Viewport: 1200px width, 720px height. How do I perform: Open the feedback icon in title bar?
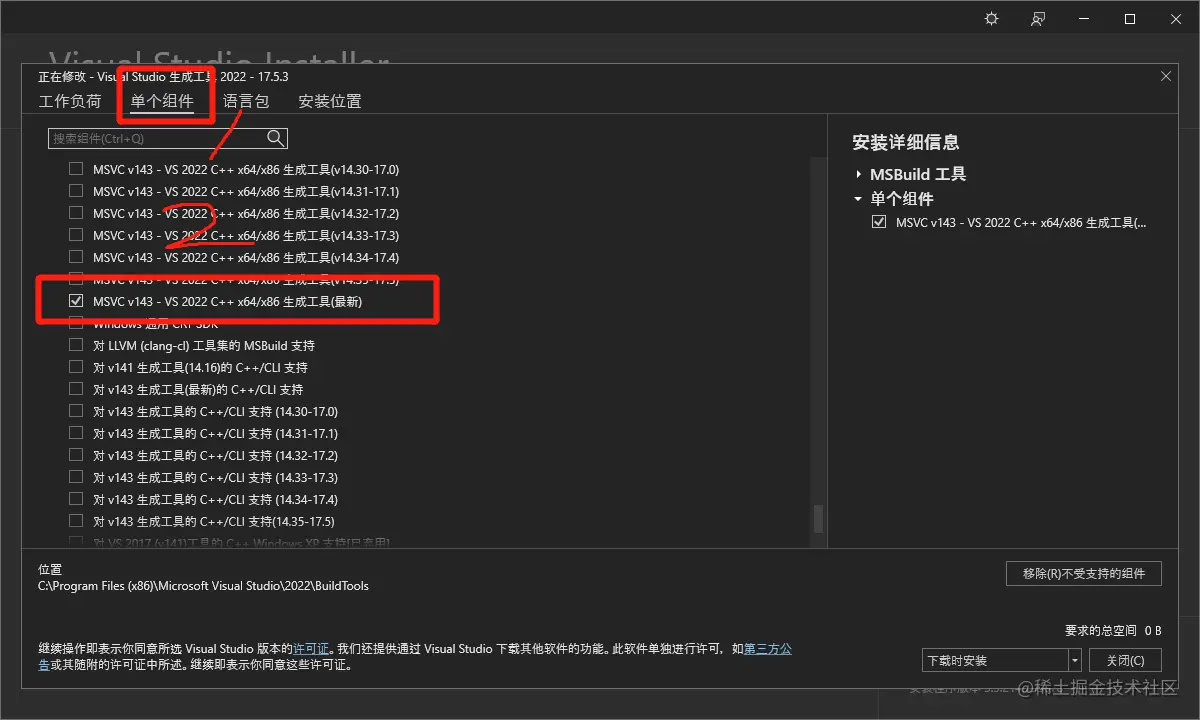(x=1038, y=19)
